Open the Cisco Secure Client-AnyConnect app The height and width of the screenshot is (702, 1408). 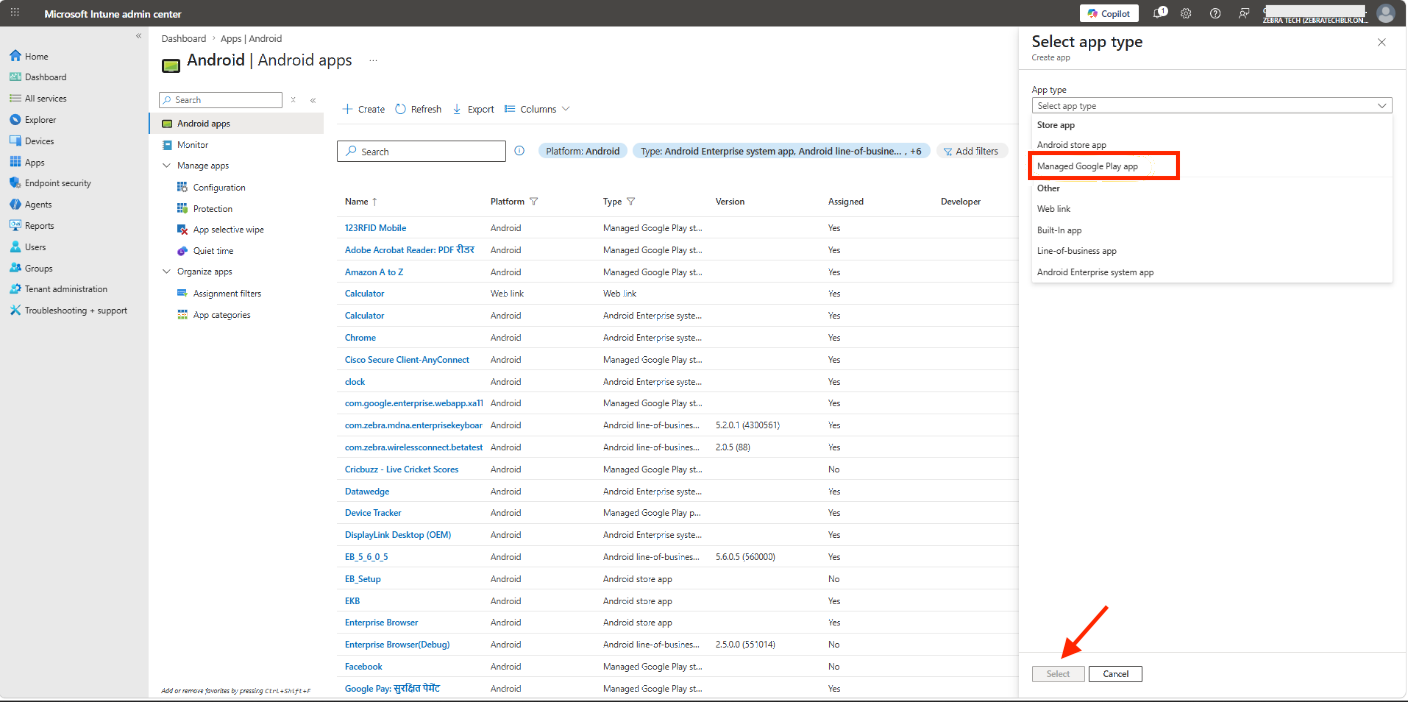(x=407, y=359)
